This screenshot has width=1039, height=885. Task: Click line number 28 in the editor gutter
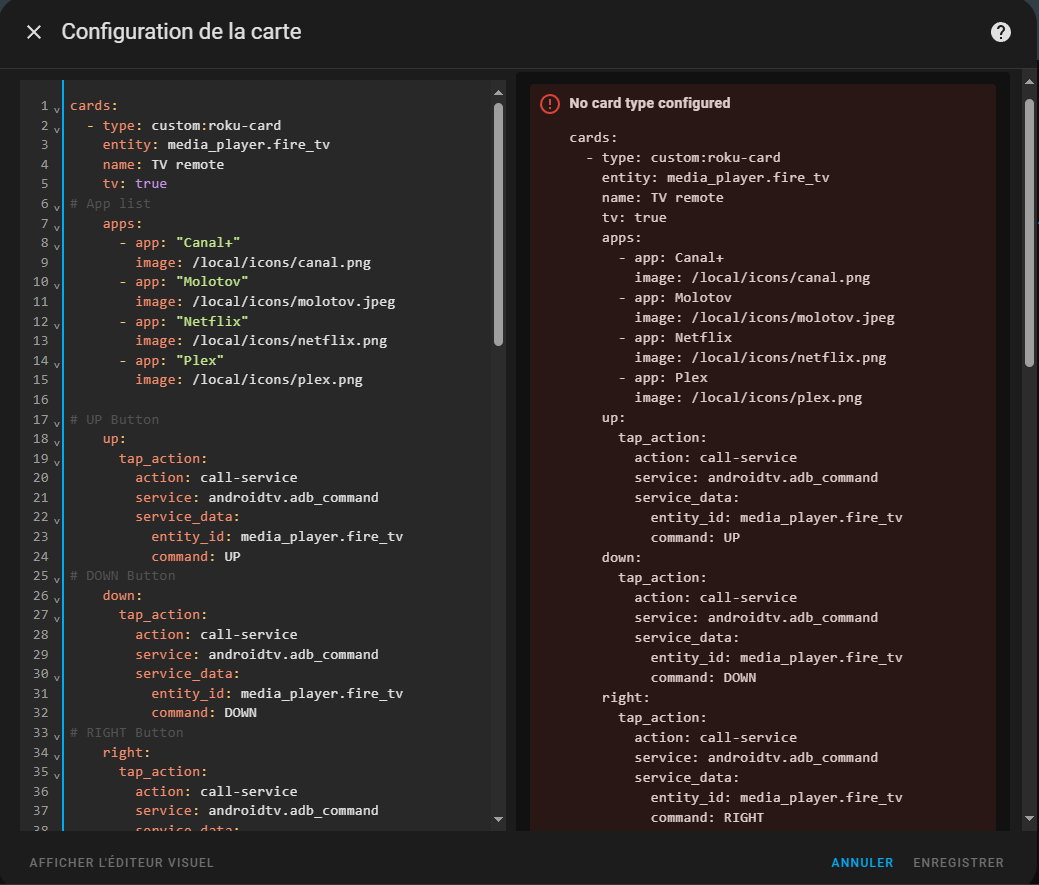40,635
